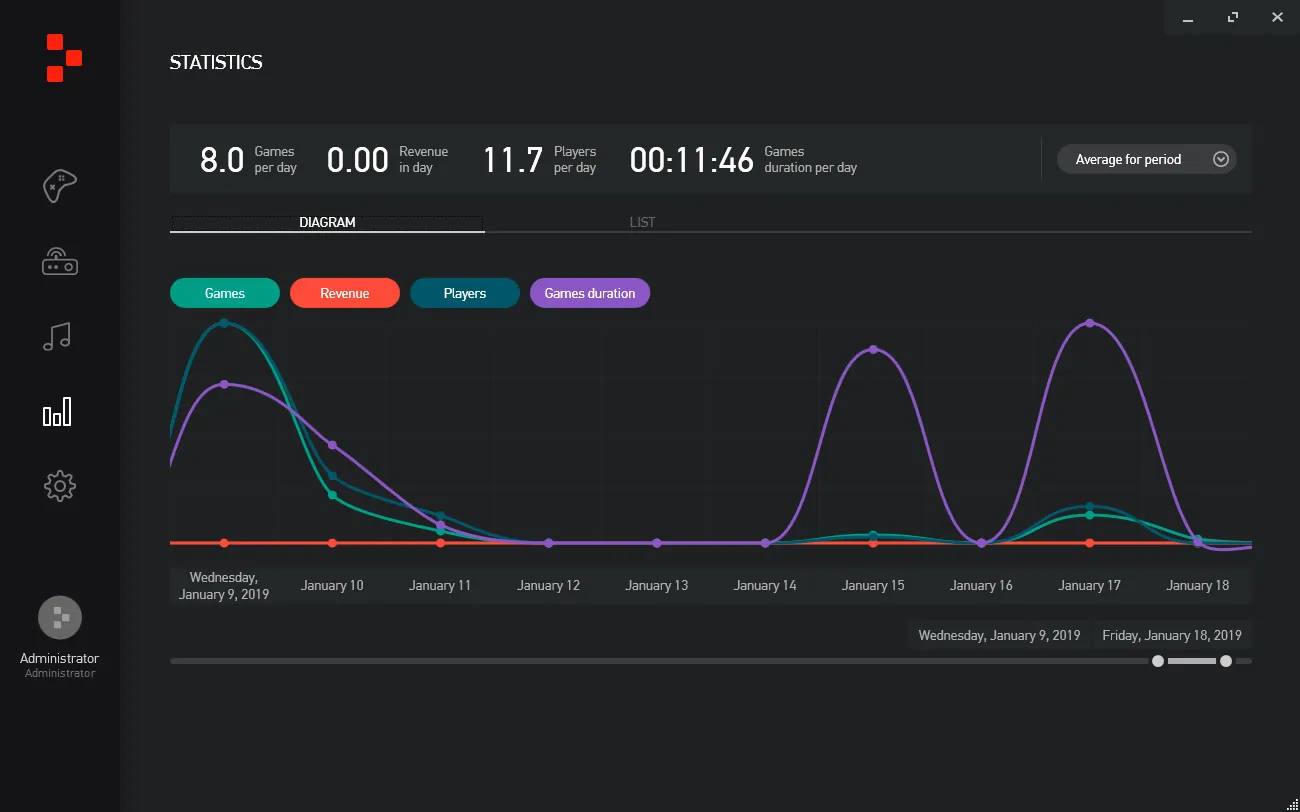Click the STATISTICS page heading
The image size is (1300, 812).
coord(216,62)
